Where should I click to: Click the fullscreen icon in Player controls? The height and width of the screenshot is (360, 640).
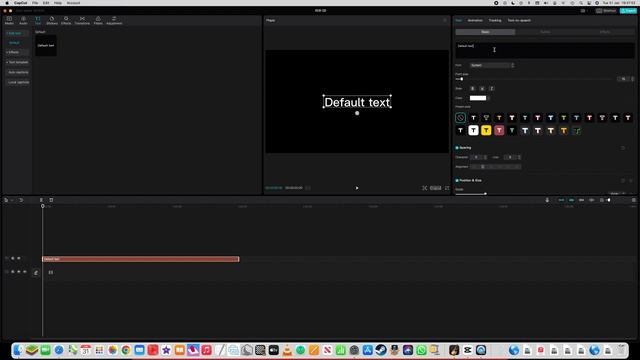[x=447, y=188]
